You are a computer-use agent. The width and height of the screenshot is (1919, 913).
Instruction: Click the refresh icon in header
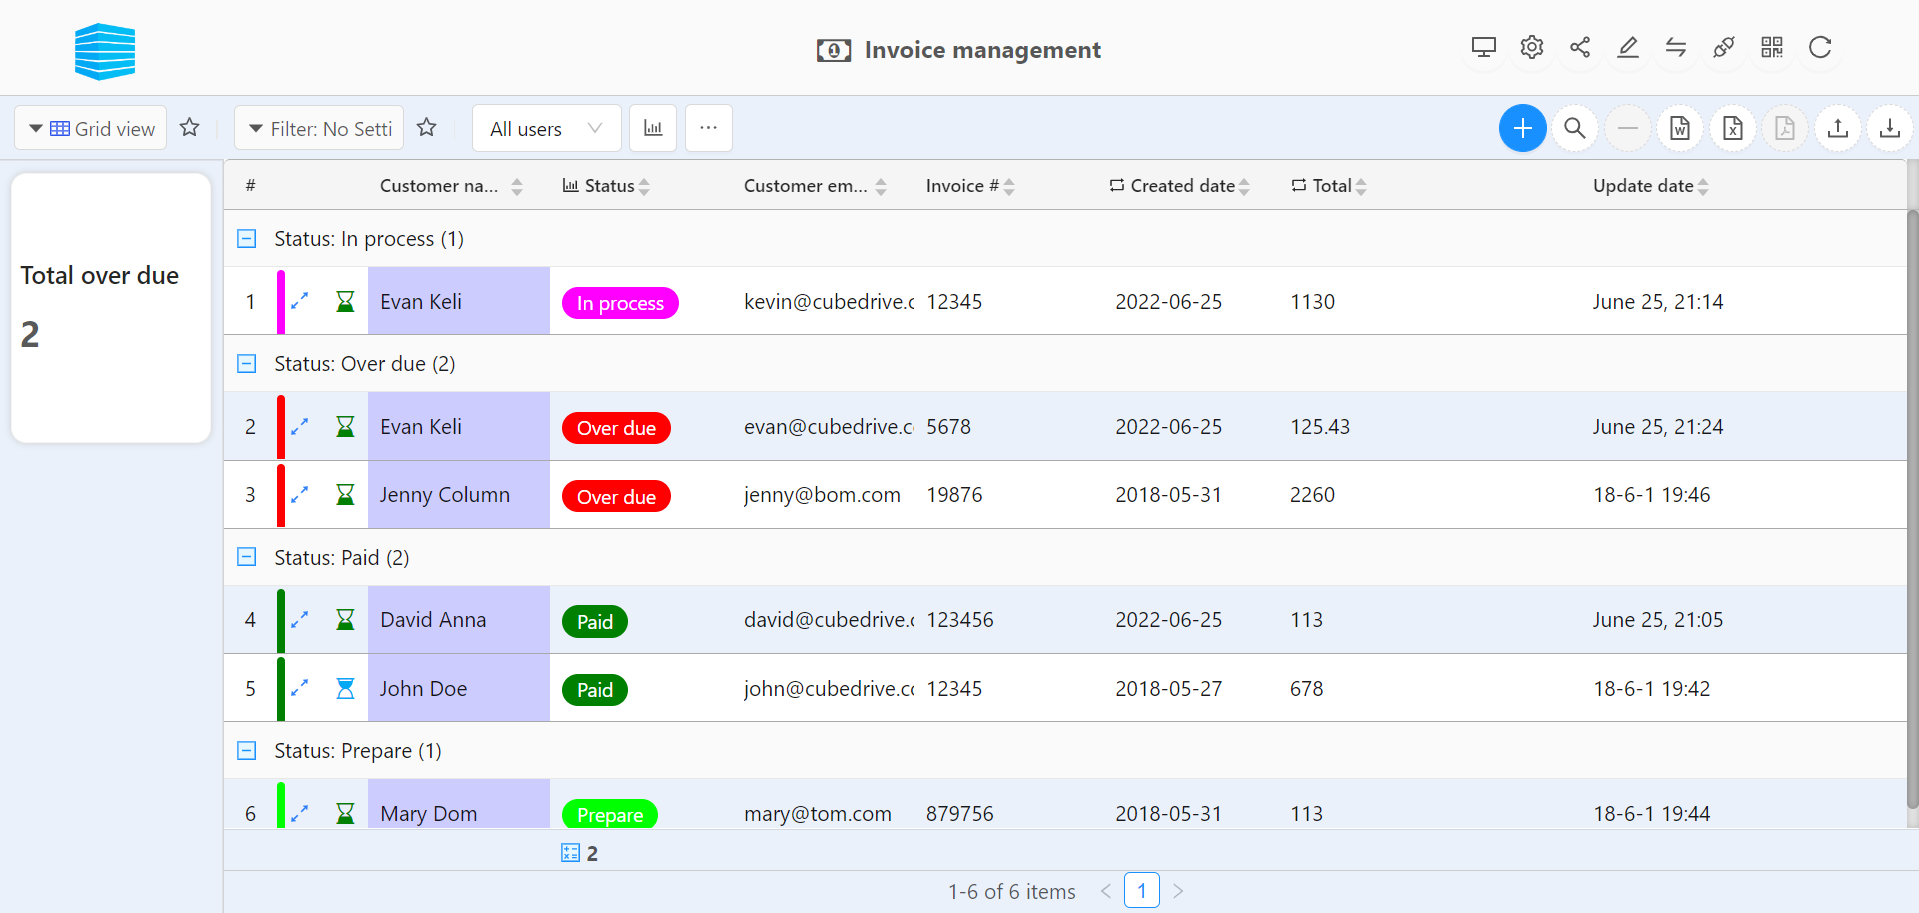coord(1819,47)
